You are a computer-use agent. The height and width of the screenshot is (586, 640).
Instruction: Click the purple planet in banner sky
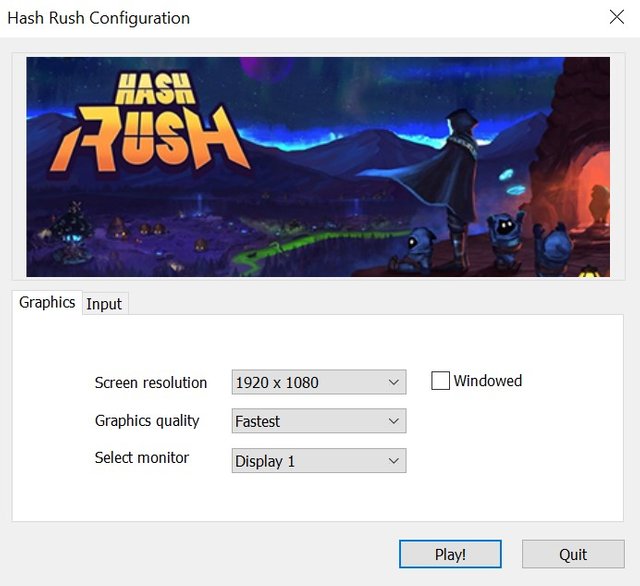[x=267, y=67]
